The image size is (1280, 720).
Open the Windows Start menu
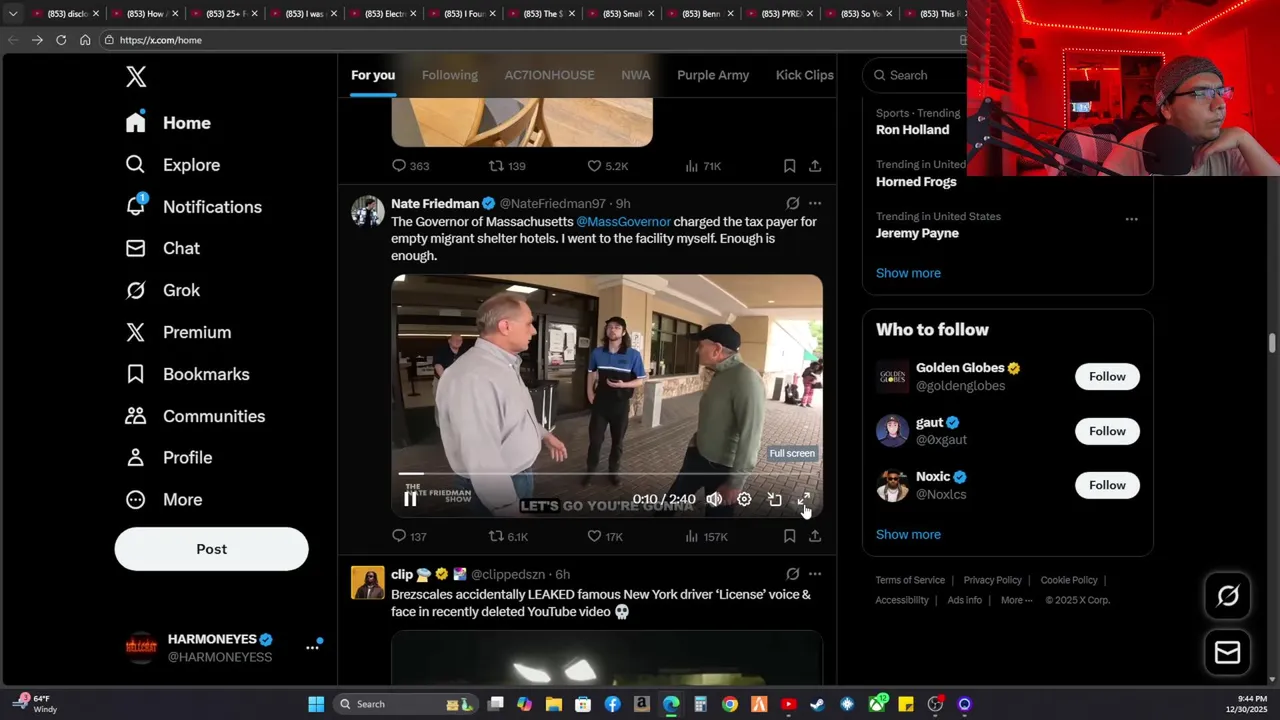point(316,704)
